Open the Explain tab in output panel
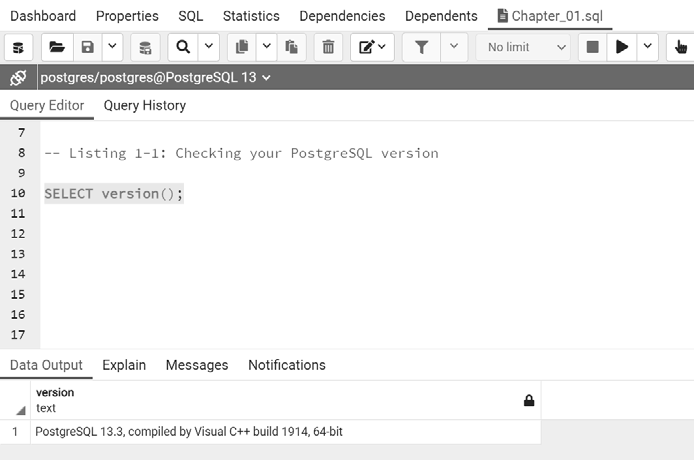The width and height of the screenshot is (694, 460). [124, 365]
